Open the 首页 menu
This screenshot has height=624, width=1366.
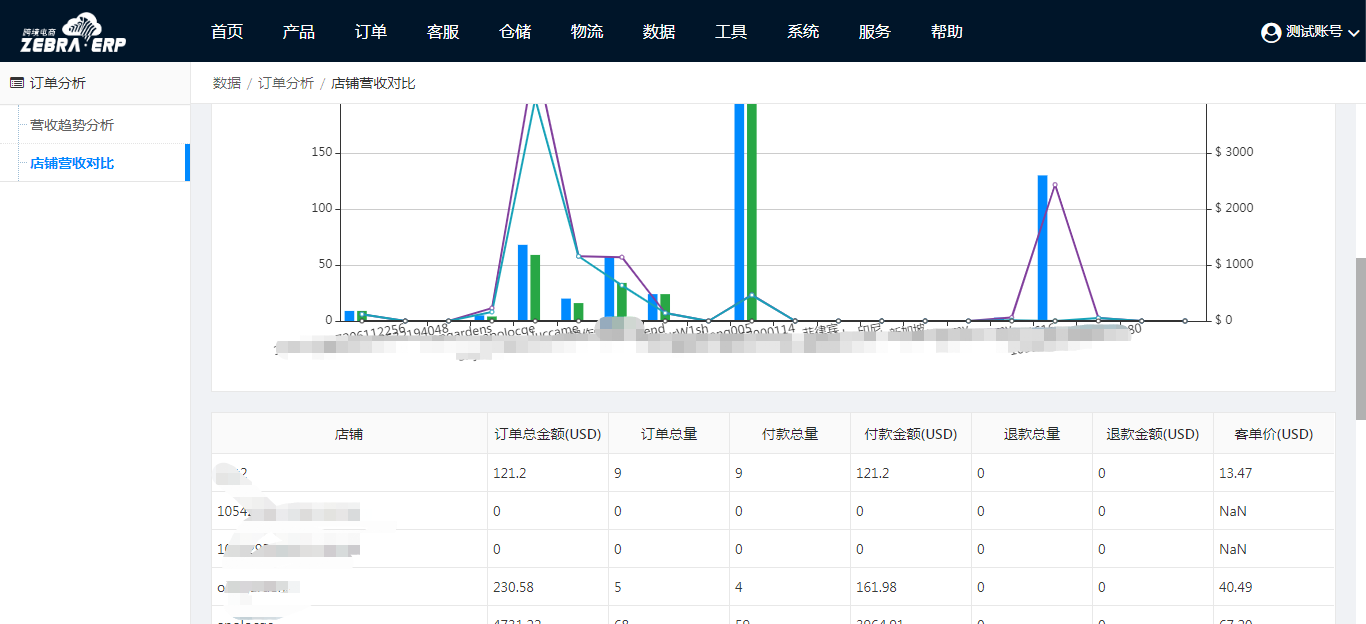tap(227, 32)
